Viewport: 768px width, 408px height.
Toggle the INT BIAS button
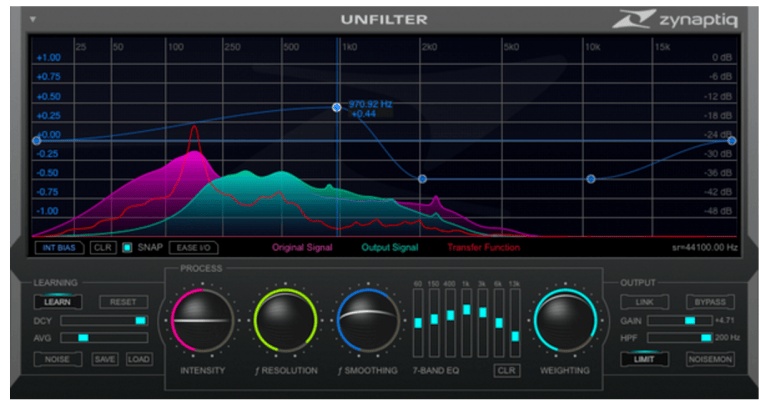point(59,248)
